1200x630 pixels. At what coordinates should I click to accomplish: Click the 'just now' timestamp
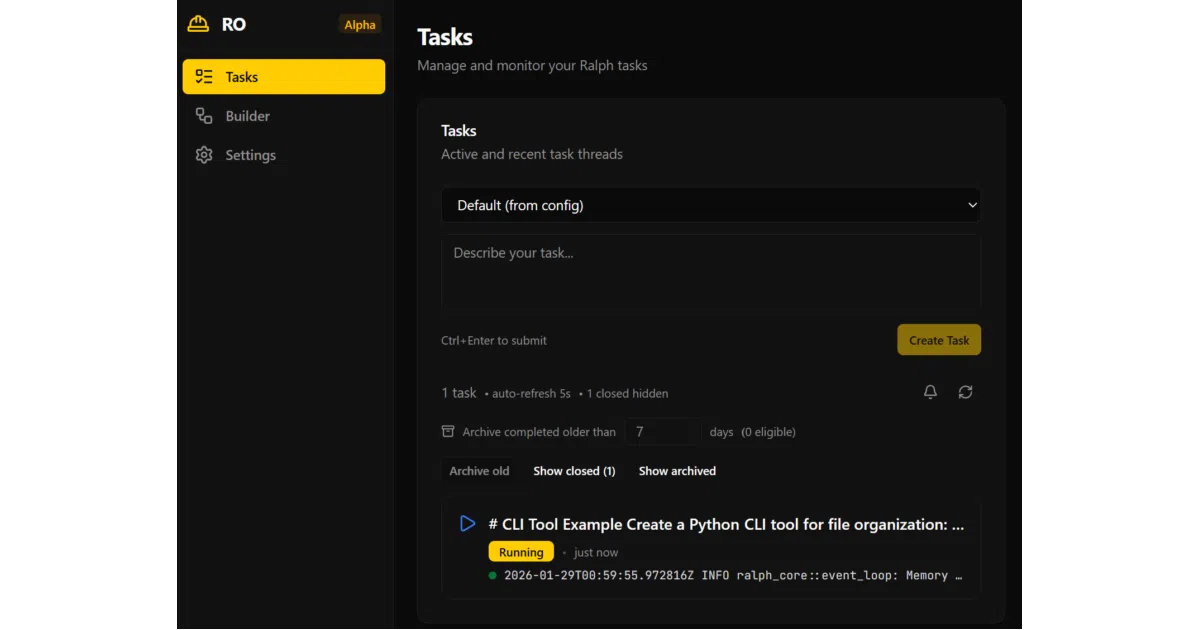pyautogui.click(x=596, y=553)
